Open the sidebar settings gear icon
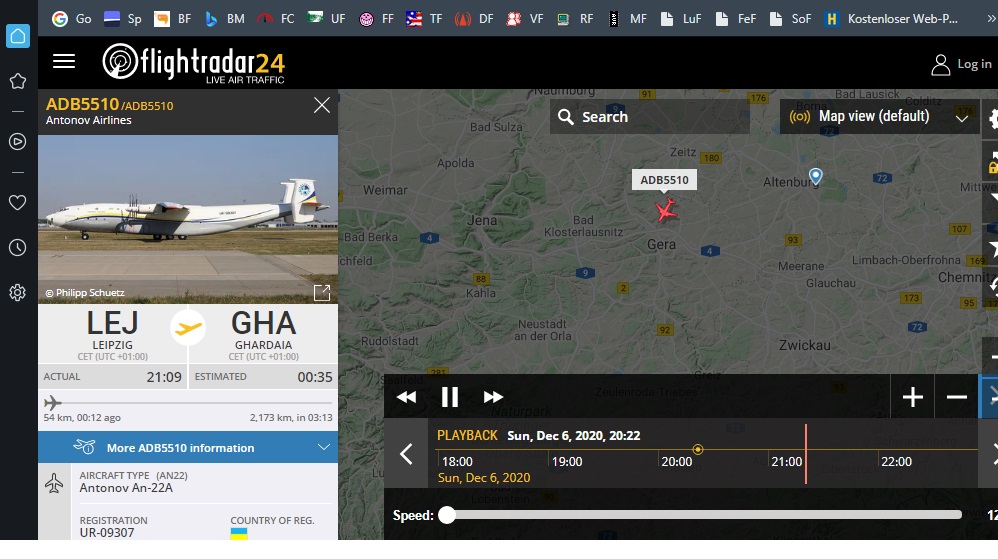998x559 pixels. tap(18, 292)
